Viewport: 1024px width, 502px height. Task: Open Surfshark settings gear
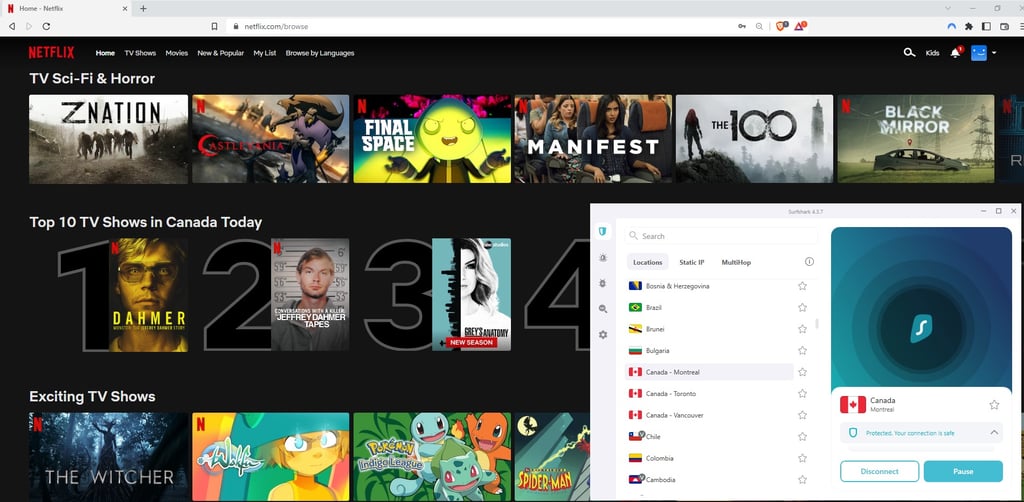click(x=603, y=334)
